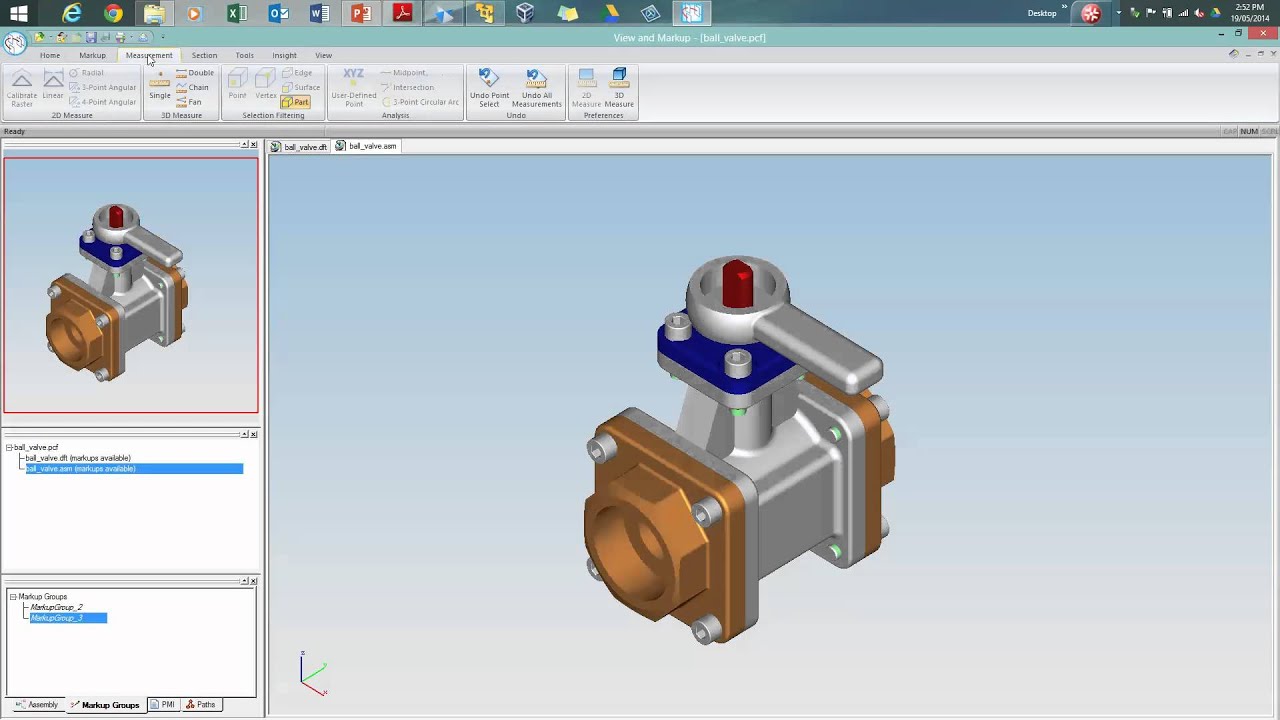Viewport: 1280px width, 720px height.
Task: Close the file tree pane
Action: 254,434
